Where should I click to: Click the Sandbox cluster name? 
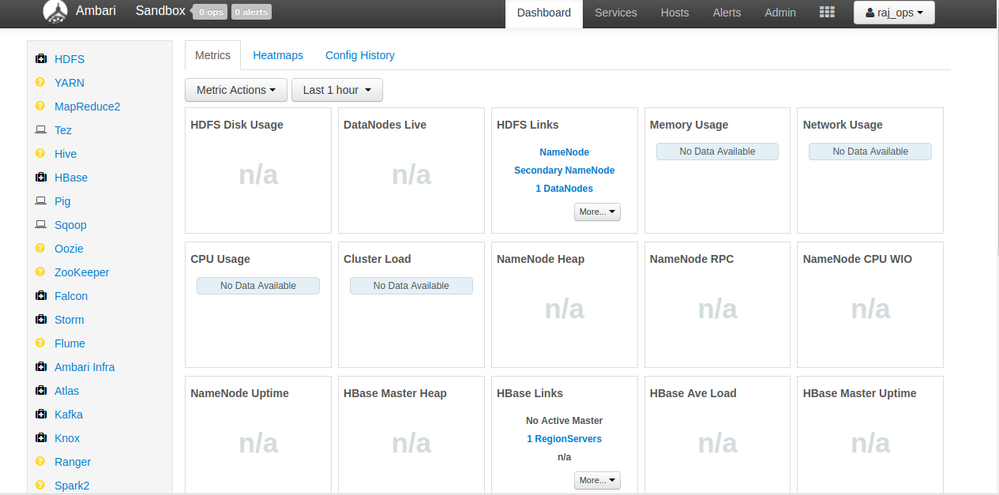161,11
